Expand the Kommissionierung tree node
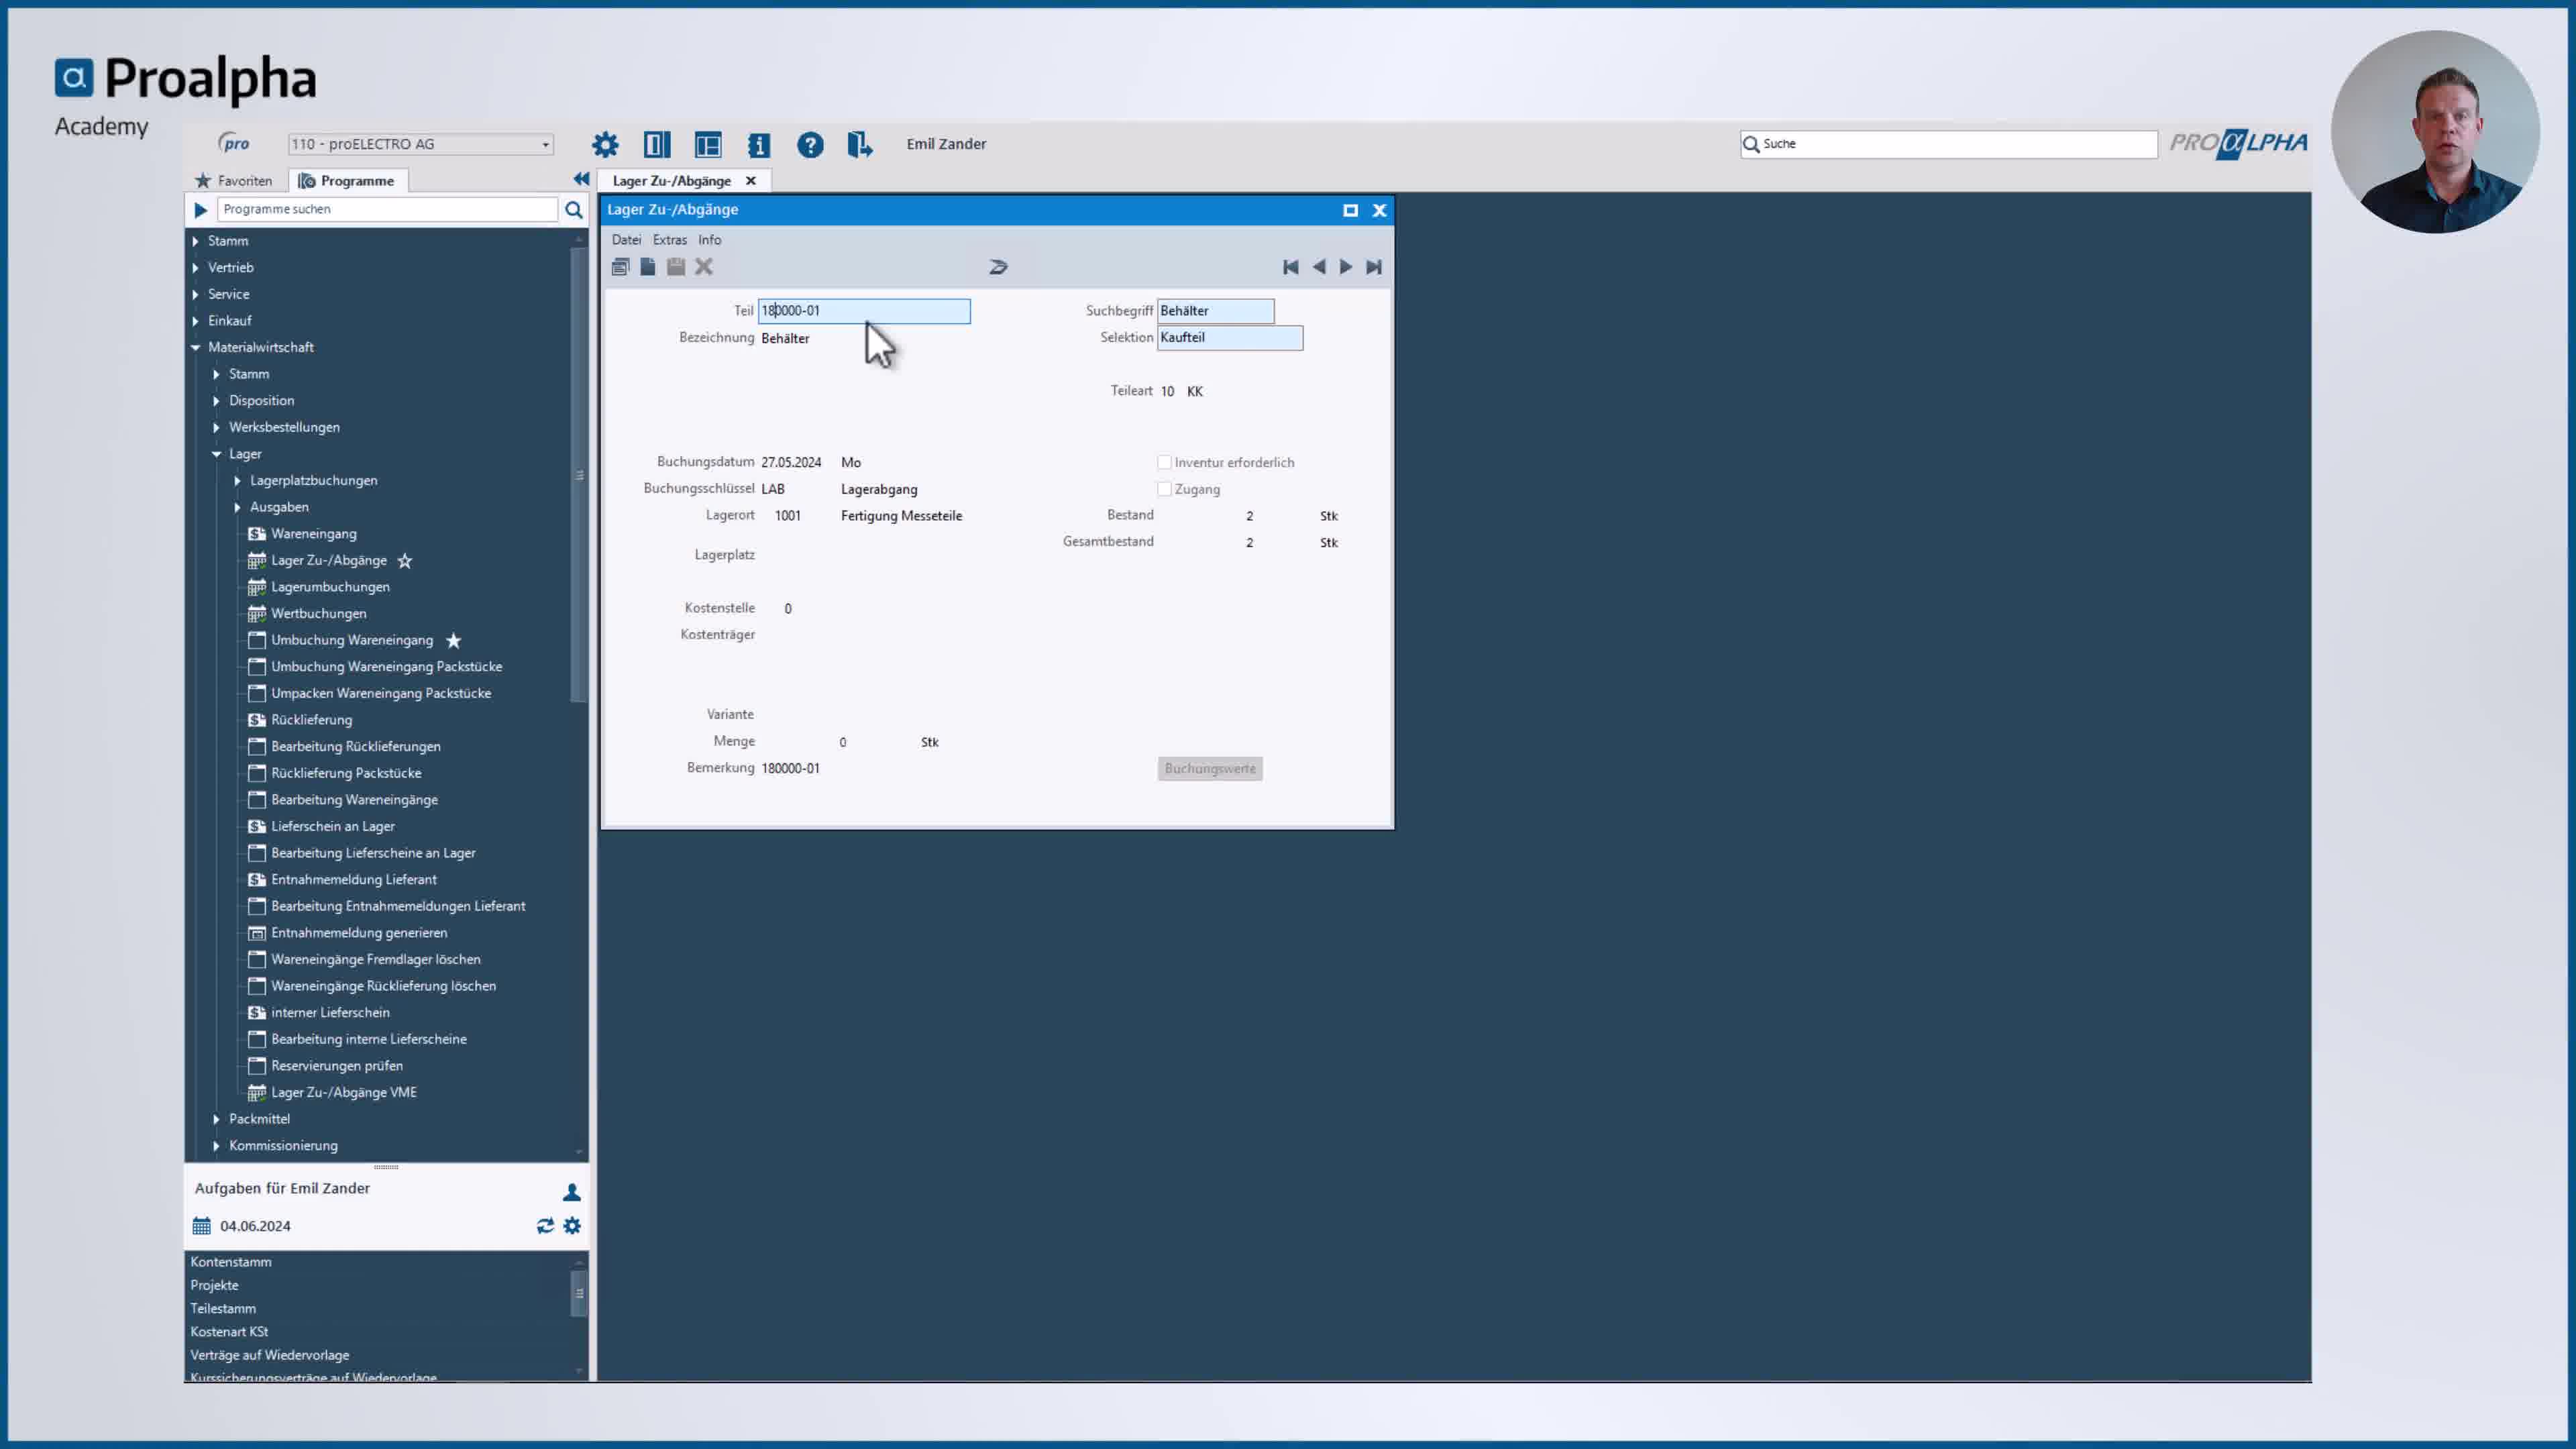 (x=216, y=1146)
